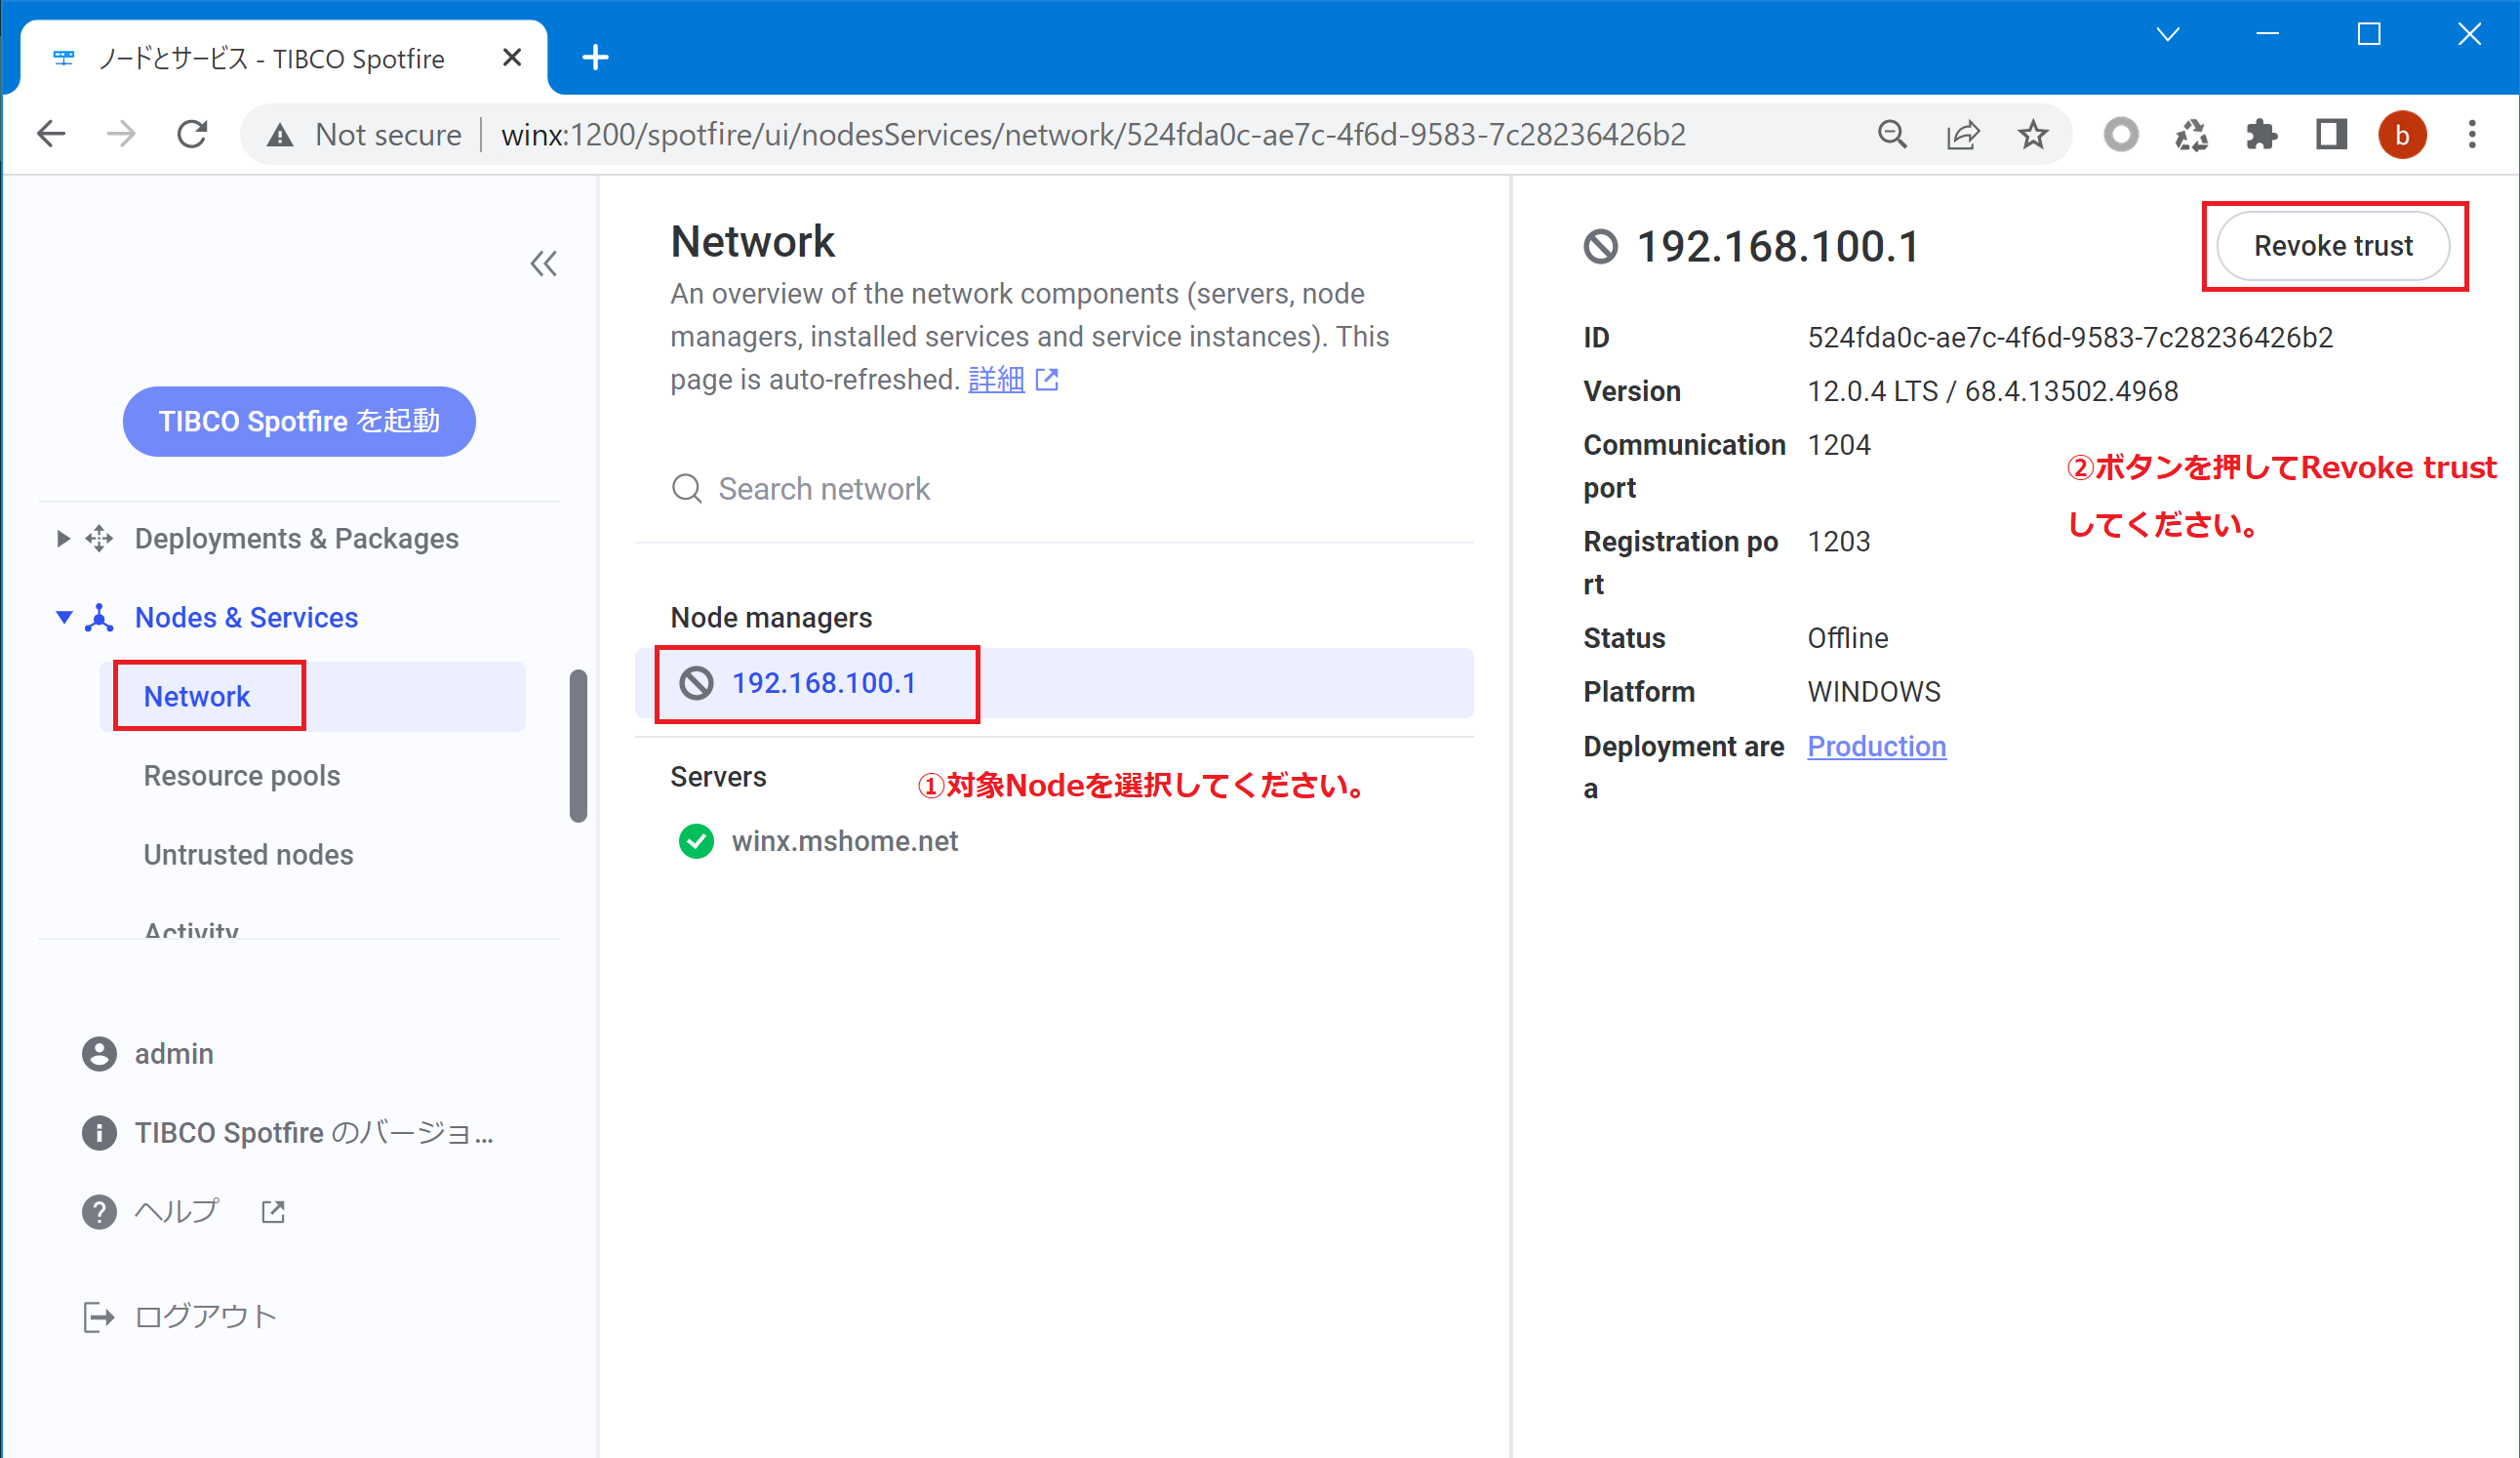The width and height of the screenshot is (2520, 1458).
Task: Click the recycle extension icon
Action: tap(2190, 134)
